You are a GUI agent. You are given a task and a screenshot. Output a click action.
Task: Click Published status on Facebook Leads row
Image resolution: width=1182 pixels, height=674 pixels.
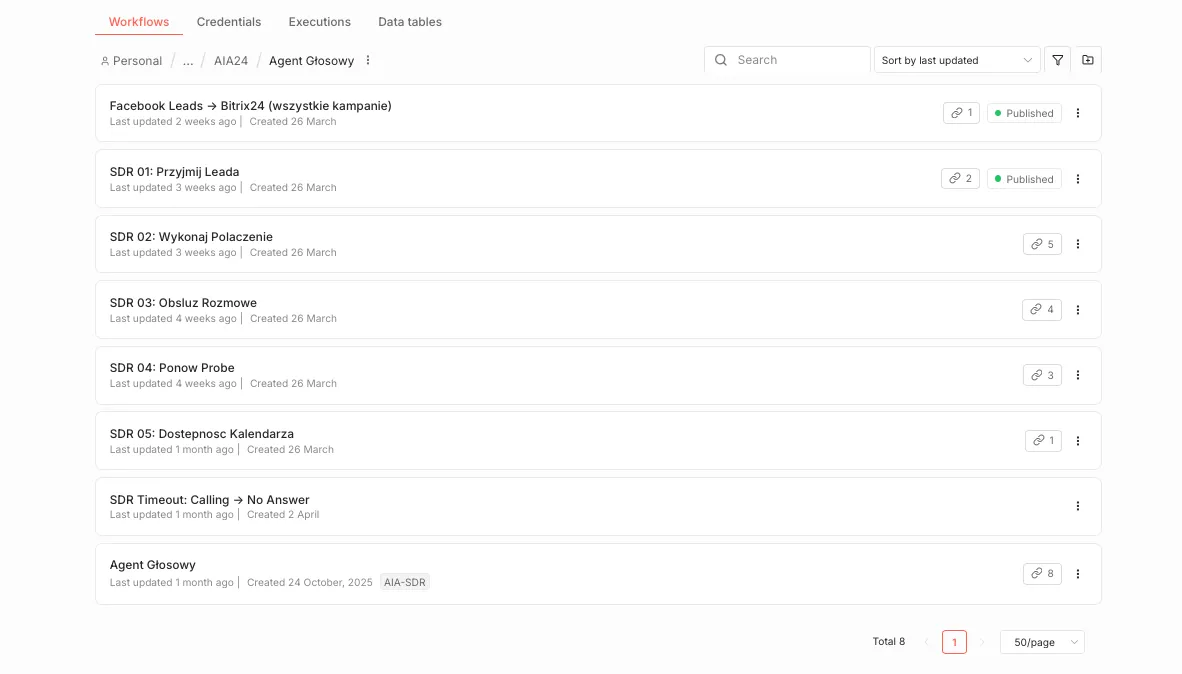click(x=1024, y=113)
